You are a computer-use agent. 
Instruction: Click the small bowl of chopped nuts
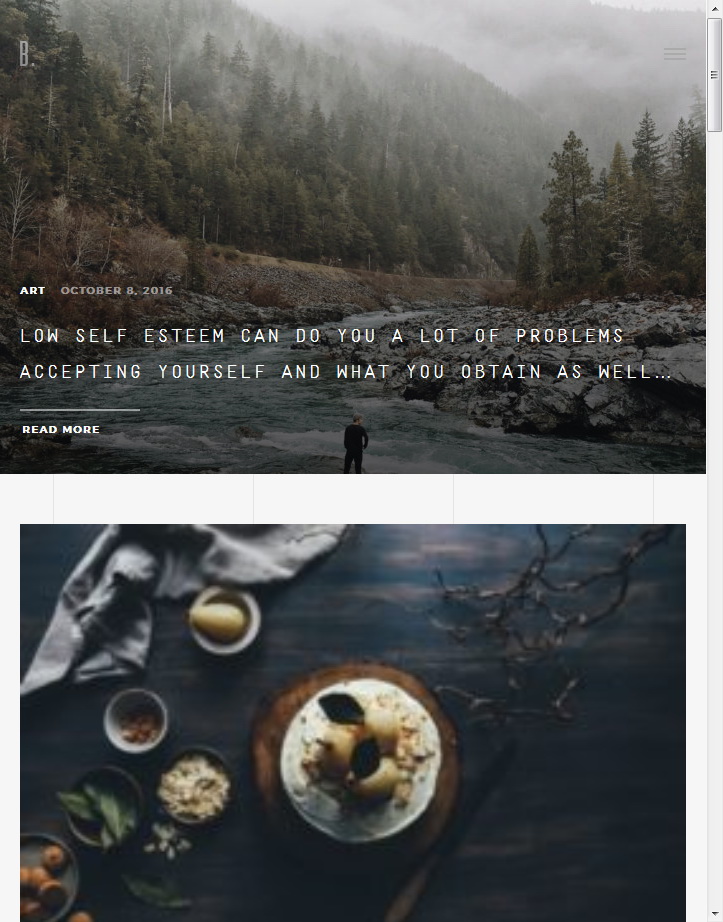[x=136, y=721]
